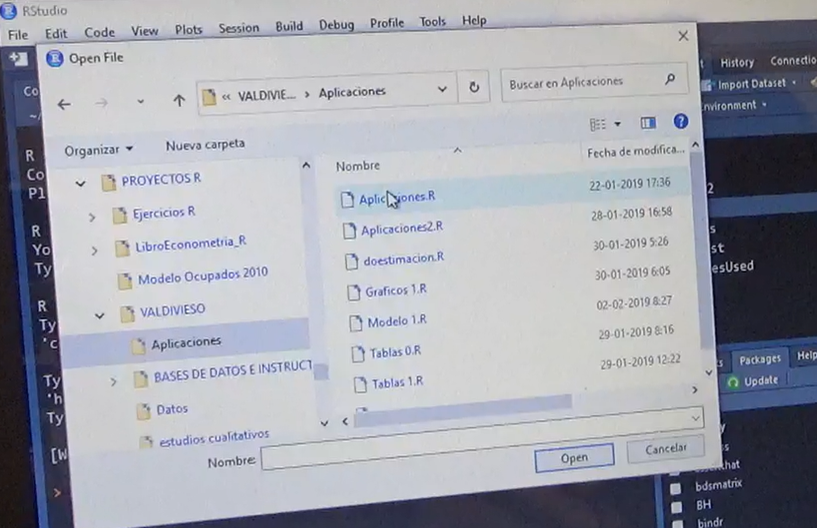
Task: Click the Datos folder icon
Action: [143, 411]
